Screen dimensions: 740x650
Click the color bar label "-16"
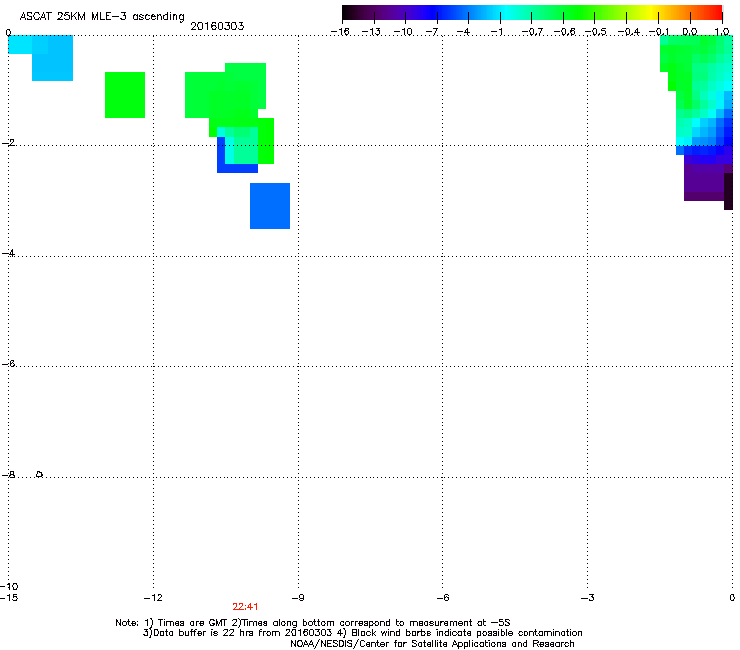[340, 32]
